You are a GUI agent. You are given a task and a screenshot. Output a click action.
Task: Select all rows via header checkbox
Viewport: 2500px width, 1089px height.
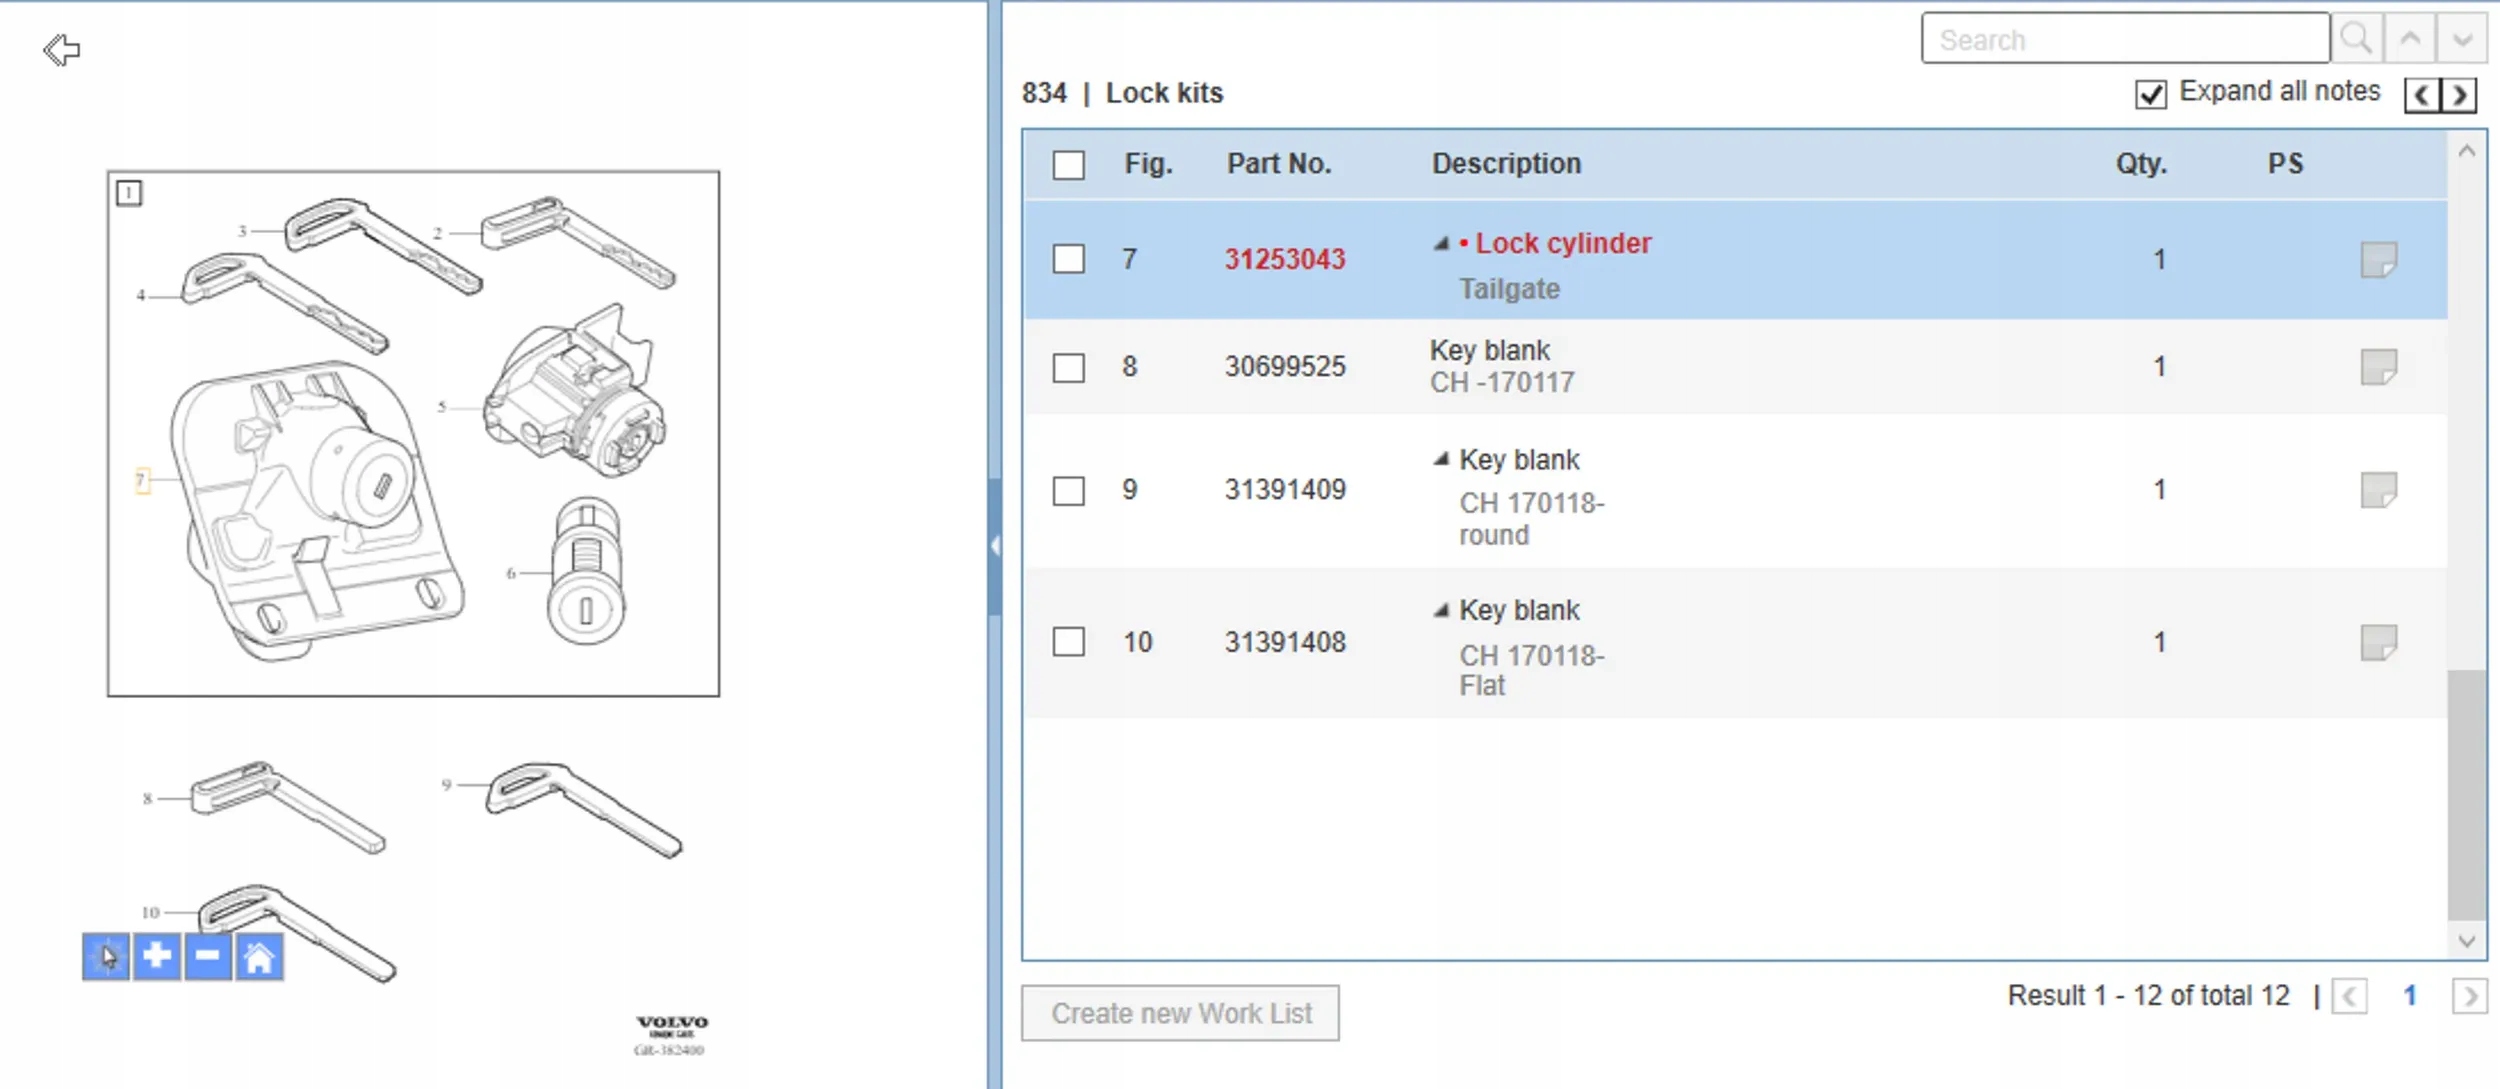point(1068,165)
